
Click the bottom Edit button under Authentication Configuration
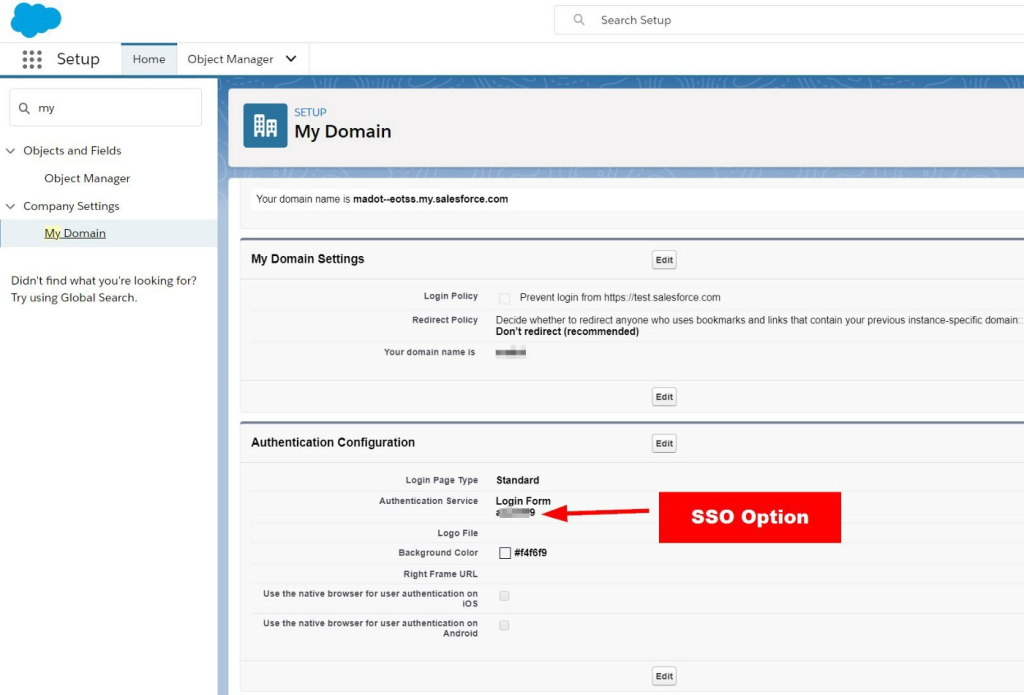[x=664, y=676]
